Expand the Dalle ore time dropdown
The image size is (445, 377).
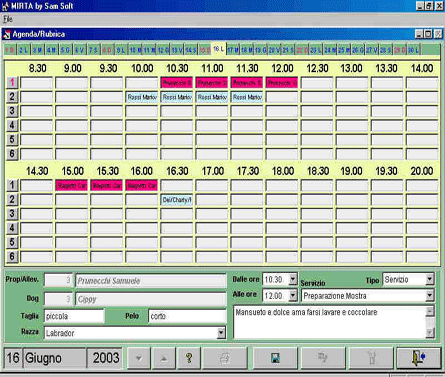293,279
